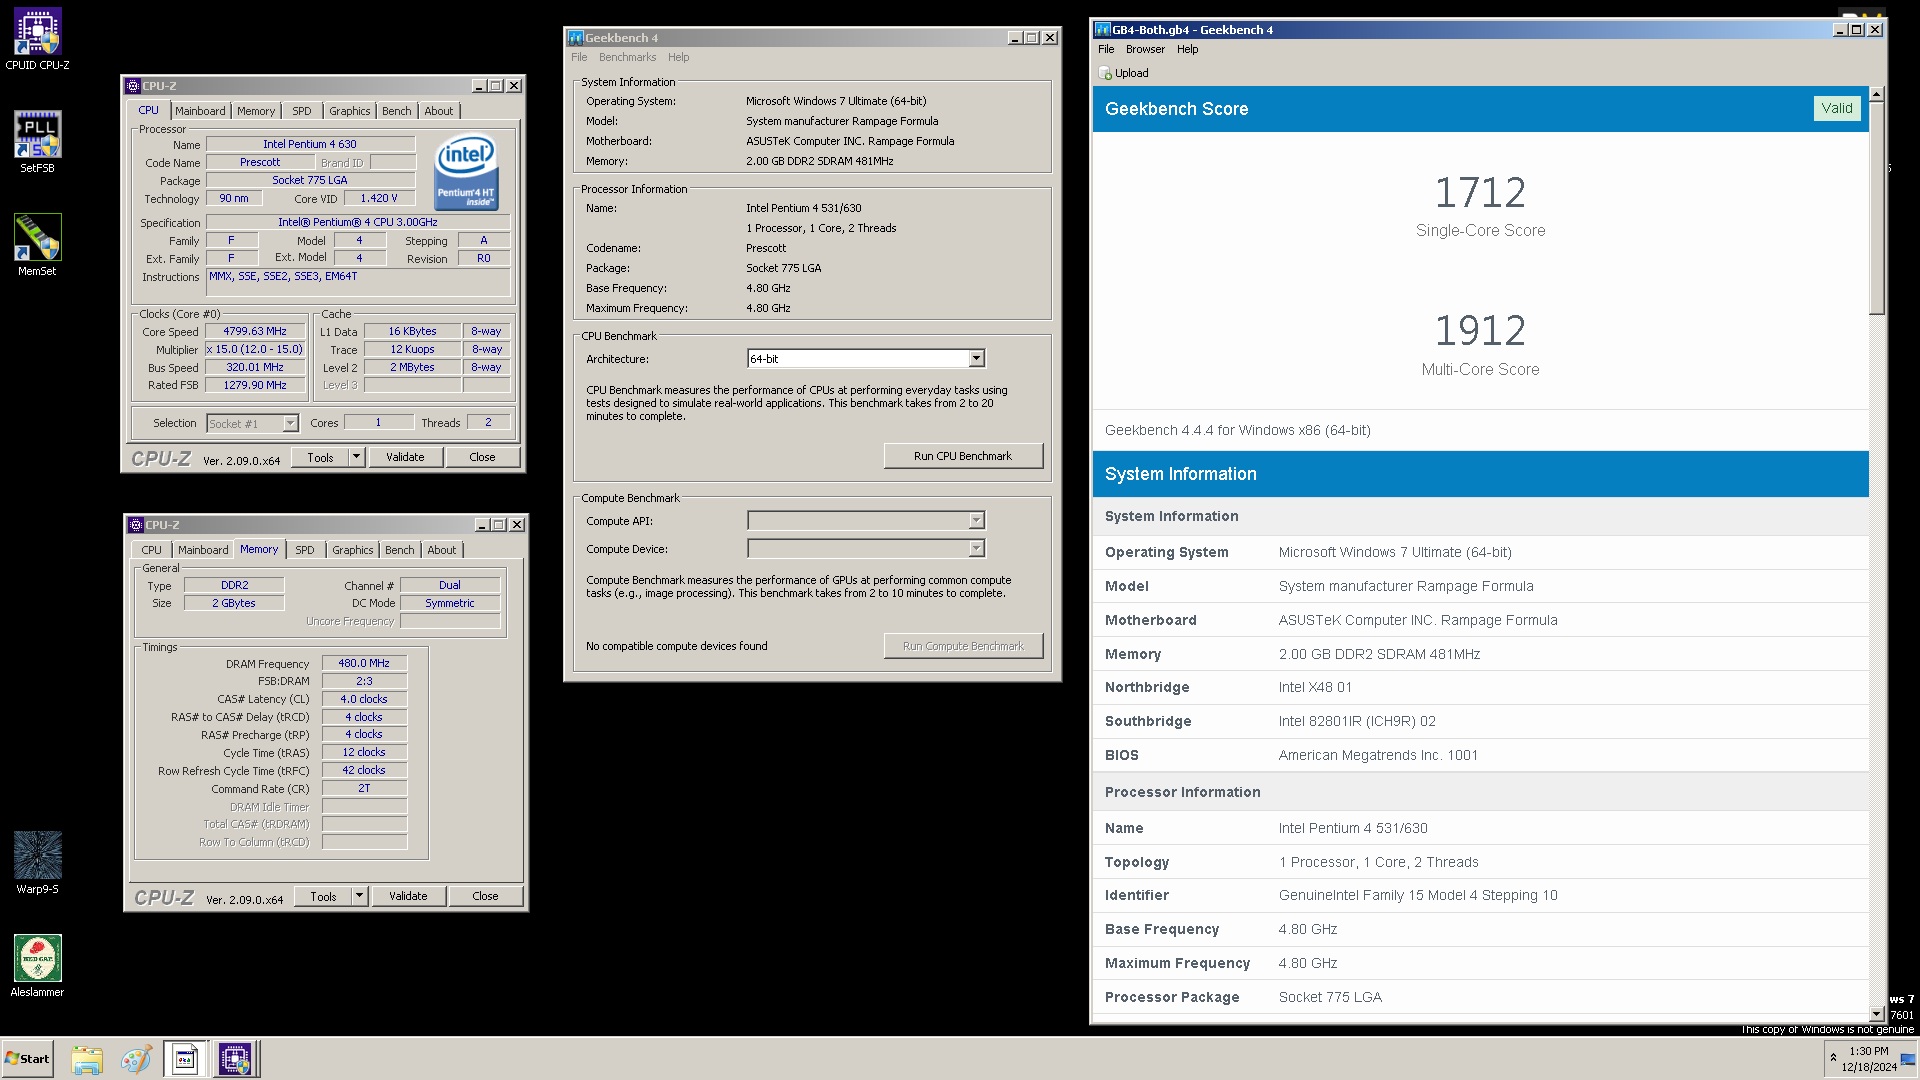Image resolution: width=1920 pixels, height=1080 pixels.
Task: Switch to Memory tab in upper CPU-Z
Action: click(x=256, y=111)
